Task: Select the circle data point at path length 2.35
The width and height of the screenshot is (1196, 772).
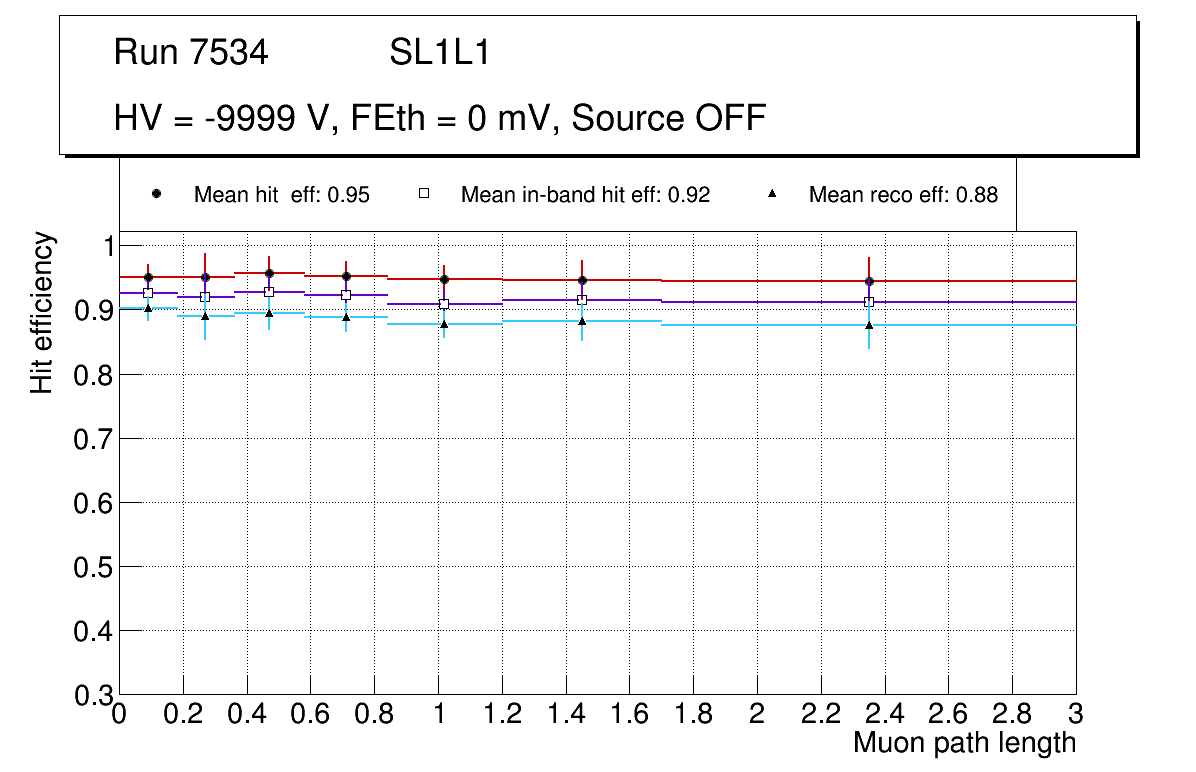Action: [x=869, y=281]
